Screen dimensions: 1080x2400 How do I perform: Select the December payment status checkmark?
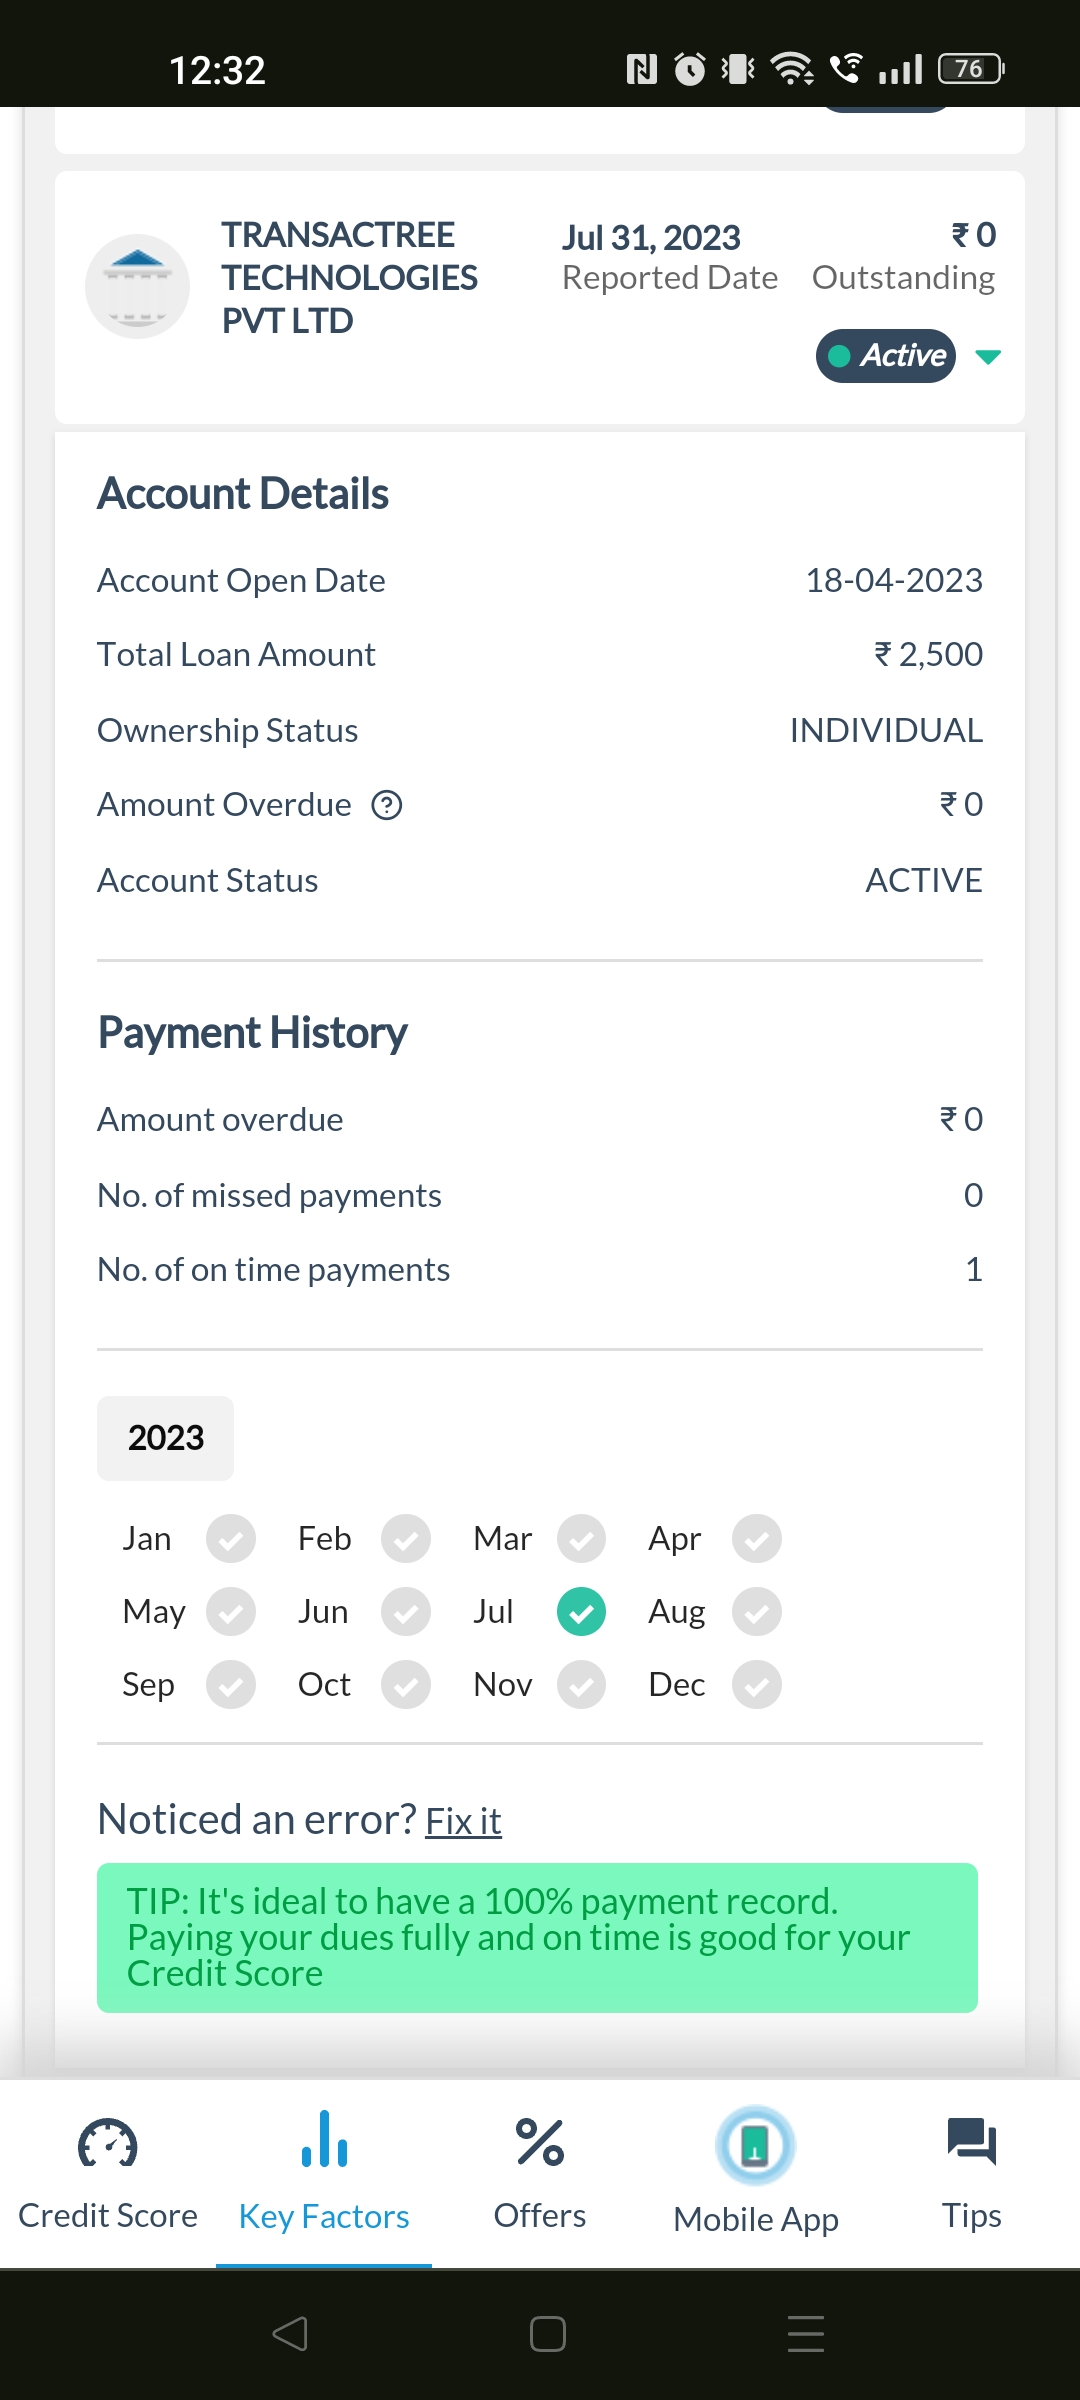click(756, 1685)
